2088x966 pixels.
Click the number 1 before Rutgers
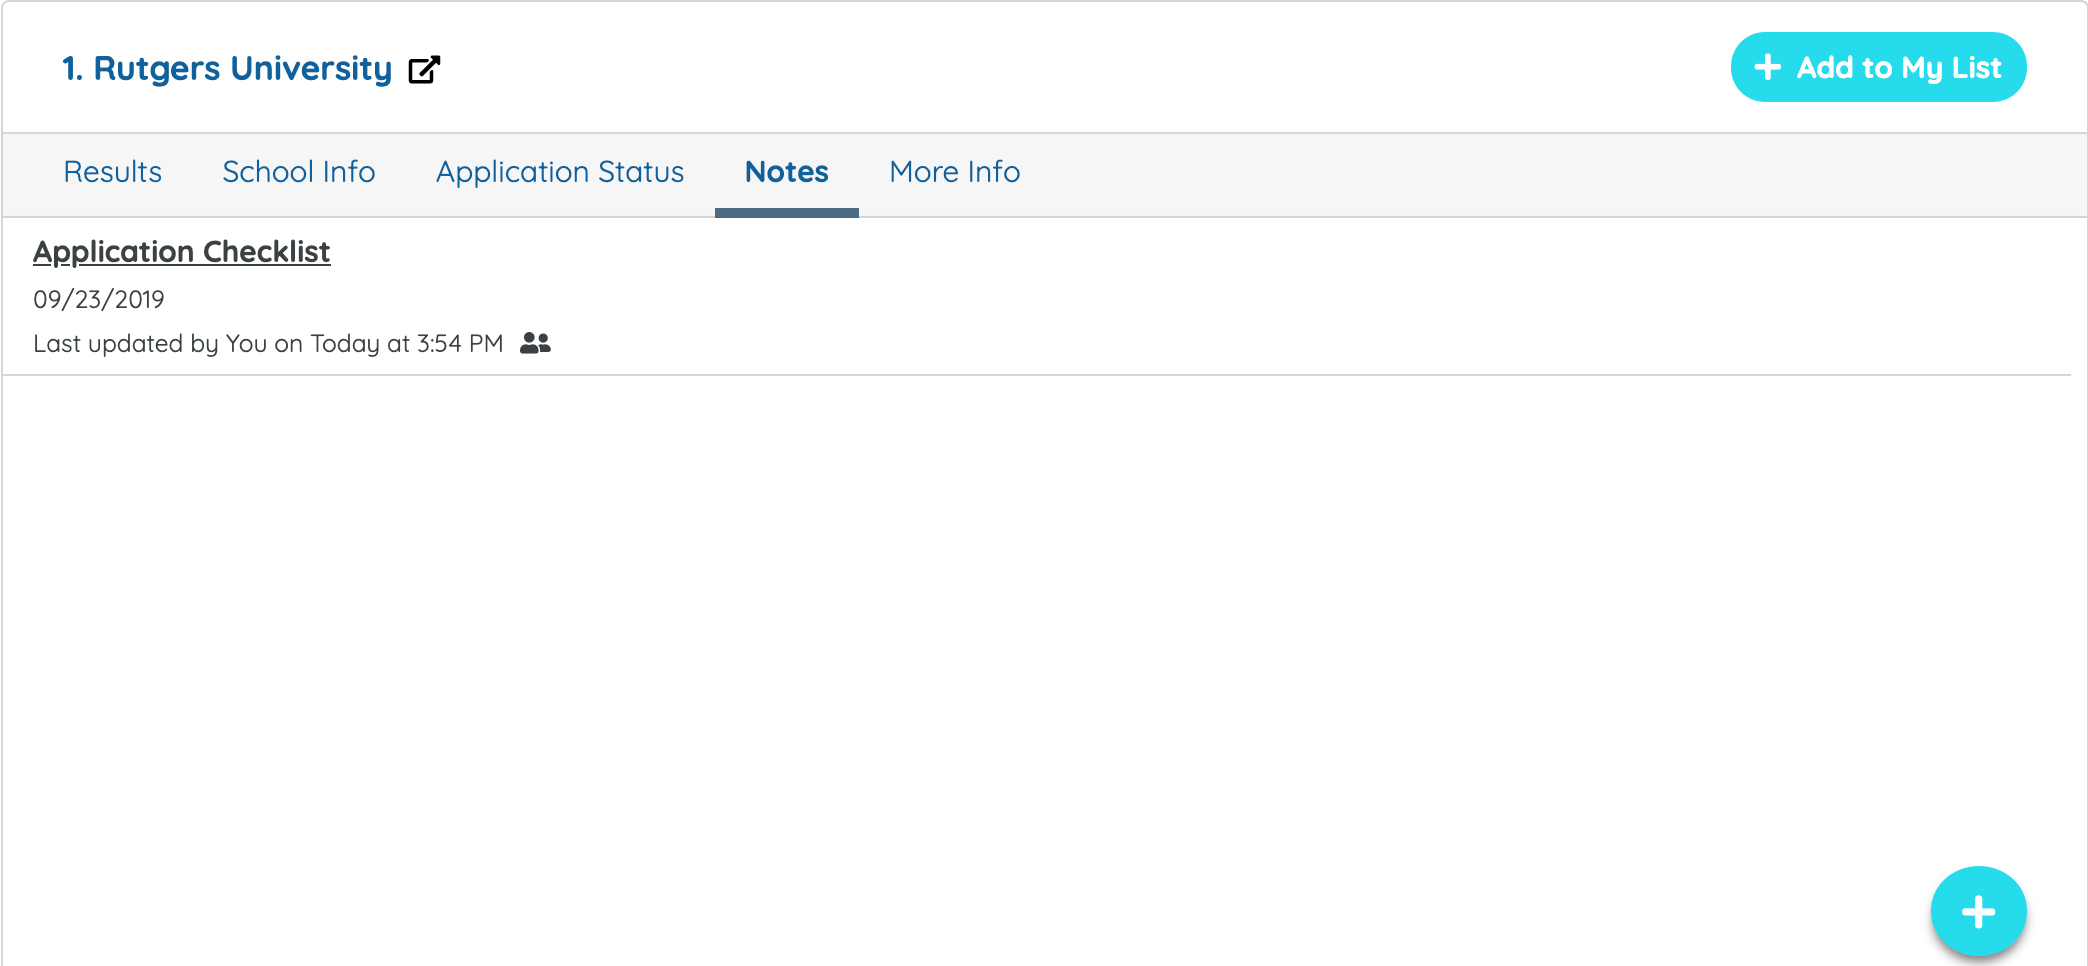coord(70,69)
